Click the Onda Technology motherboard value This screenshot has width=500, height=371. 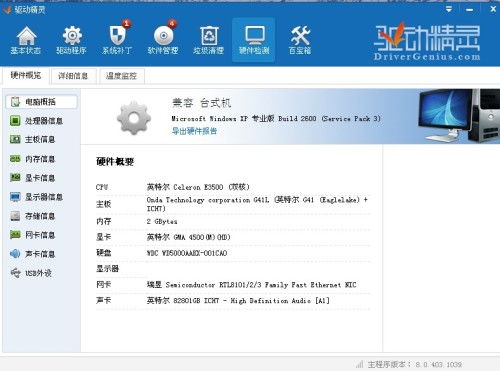pos(257,204)
